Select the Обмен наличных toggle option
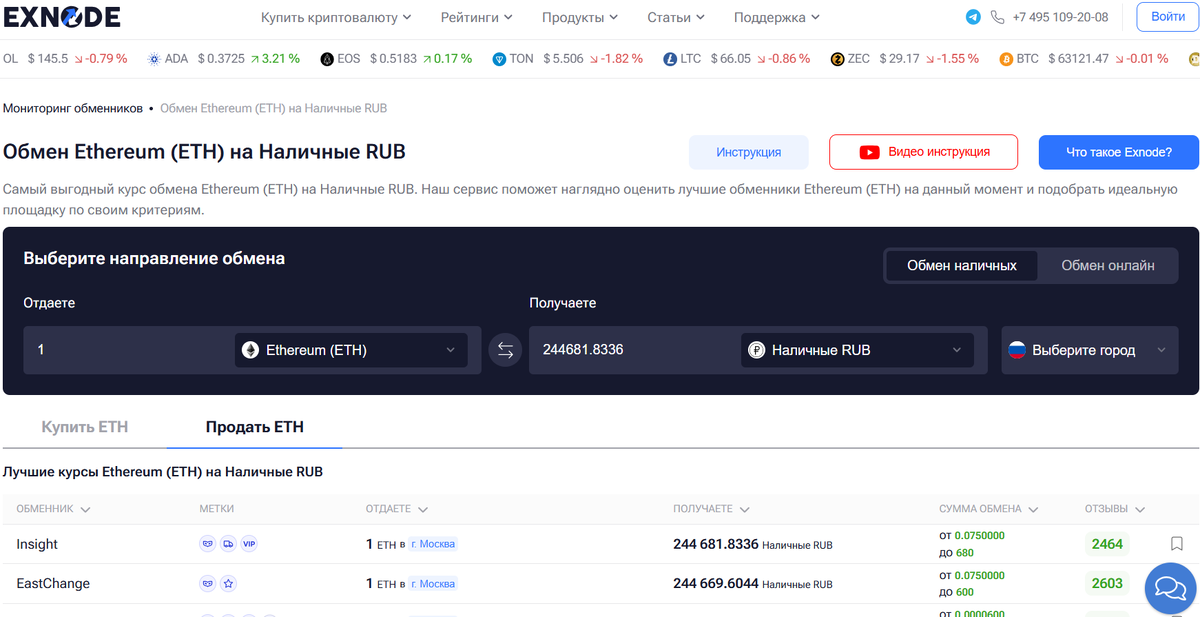 (x=962, y=265)
